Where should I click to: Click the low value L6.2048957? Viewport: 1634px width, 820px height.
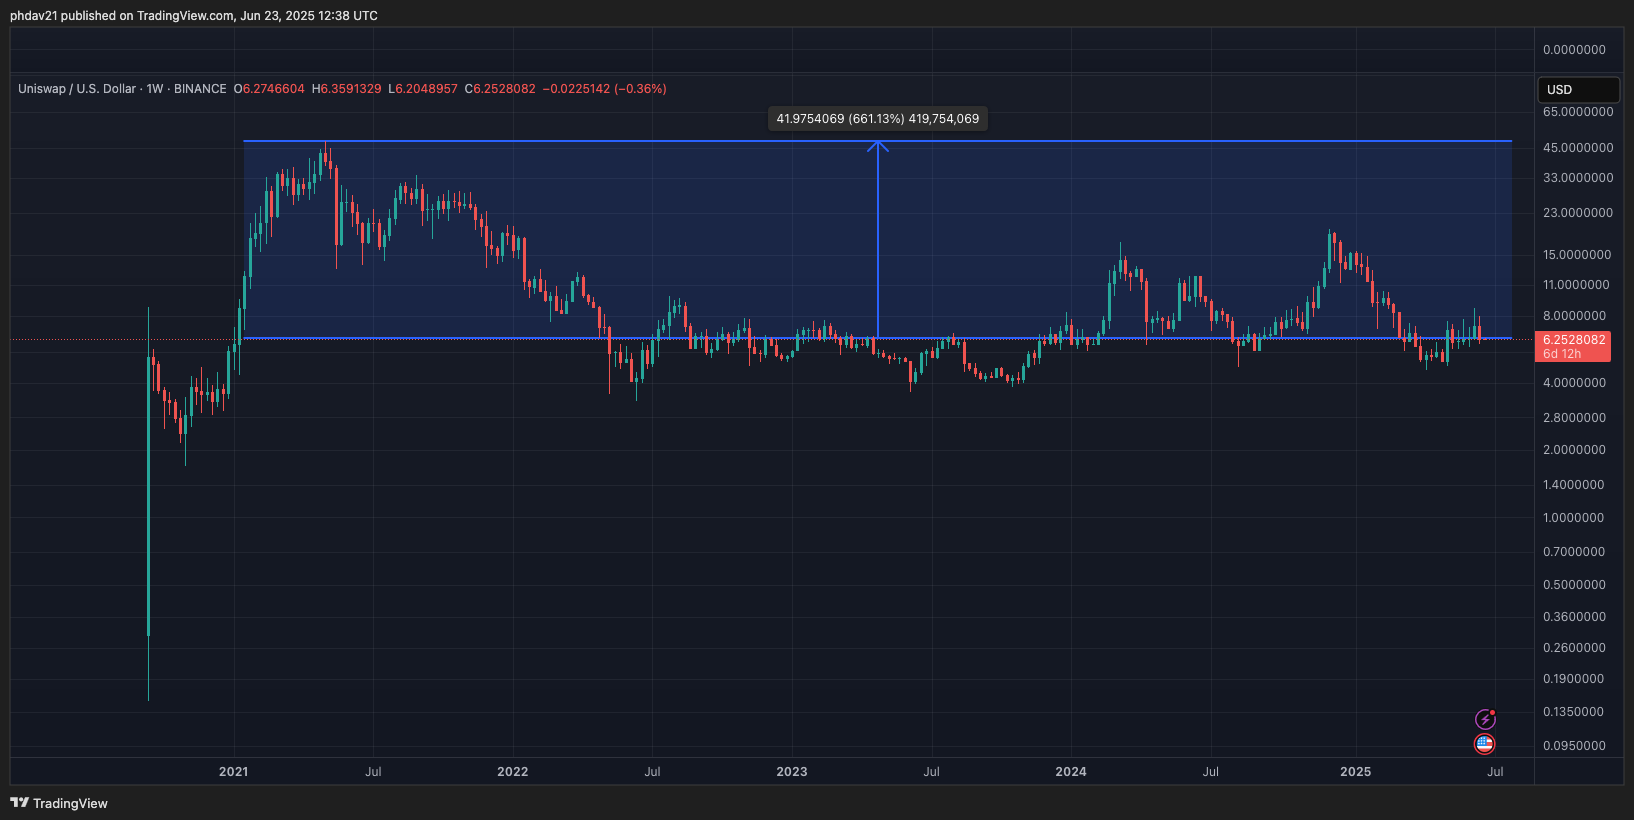coord(423,89)
